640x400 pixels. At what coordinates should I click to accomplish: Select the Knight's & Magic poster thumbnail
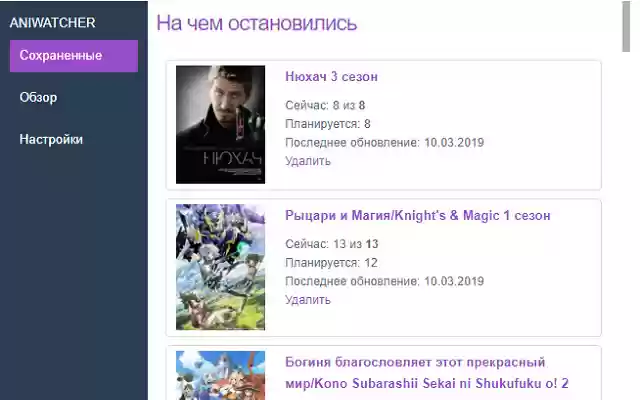click(220, 267)
